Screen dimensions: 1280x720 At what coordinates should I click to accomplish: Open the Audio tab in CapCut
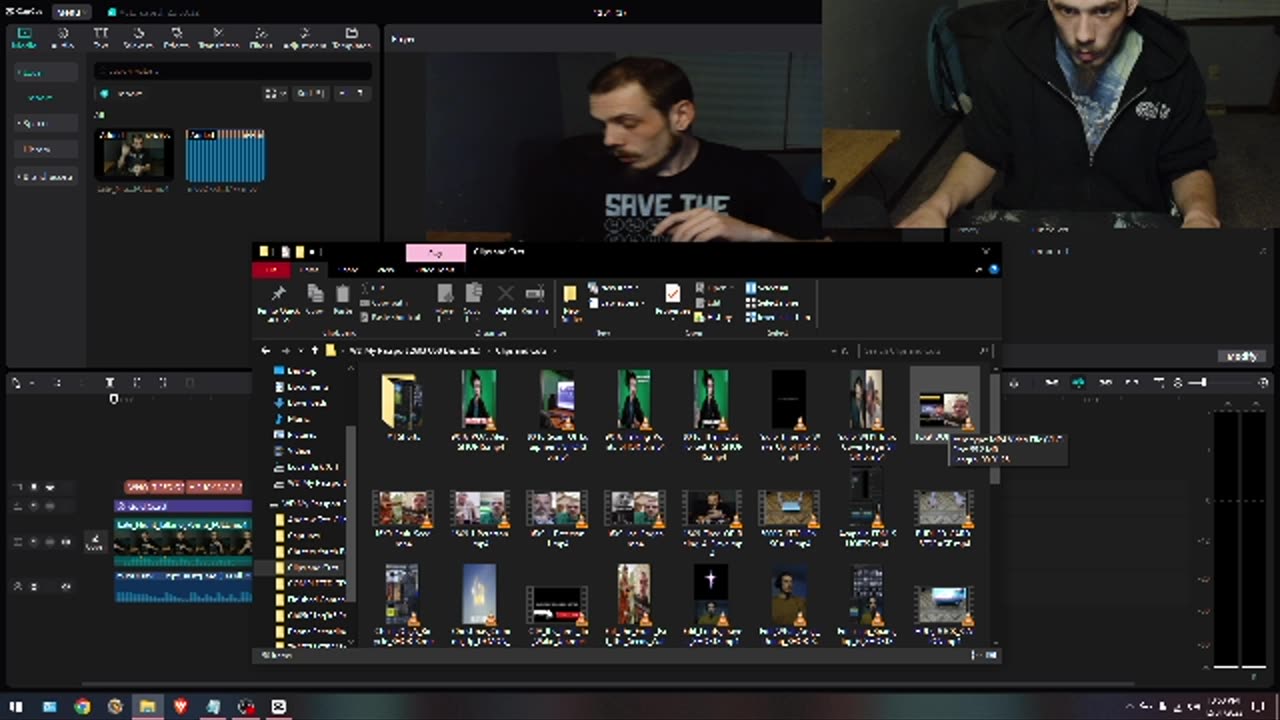click(x=62, y=38)
